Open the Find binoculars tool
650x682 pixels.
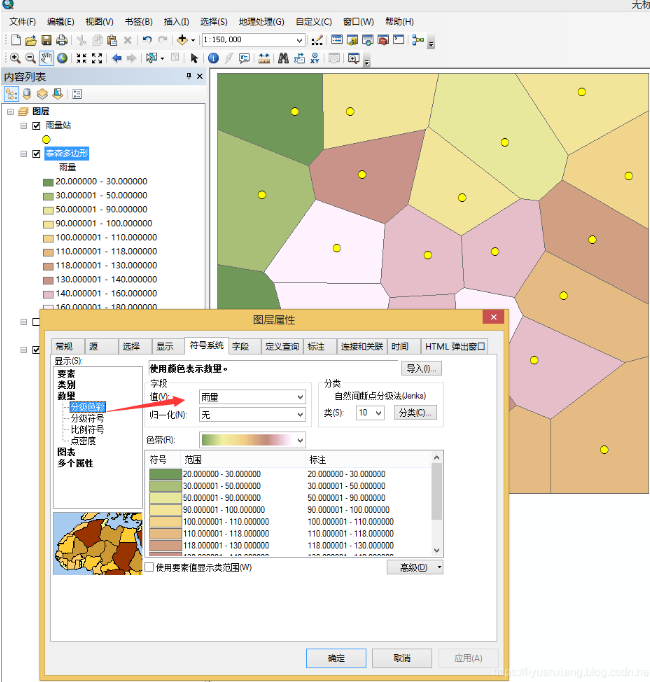click(283, 58)
